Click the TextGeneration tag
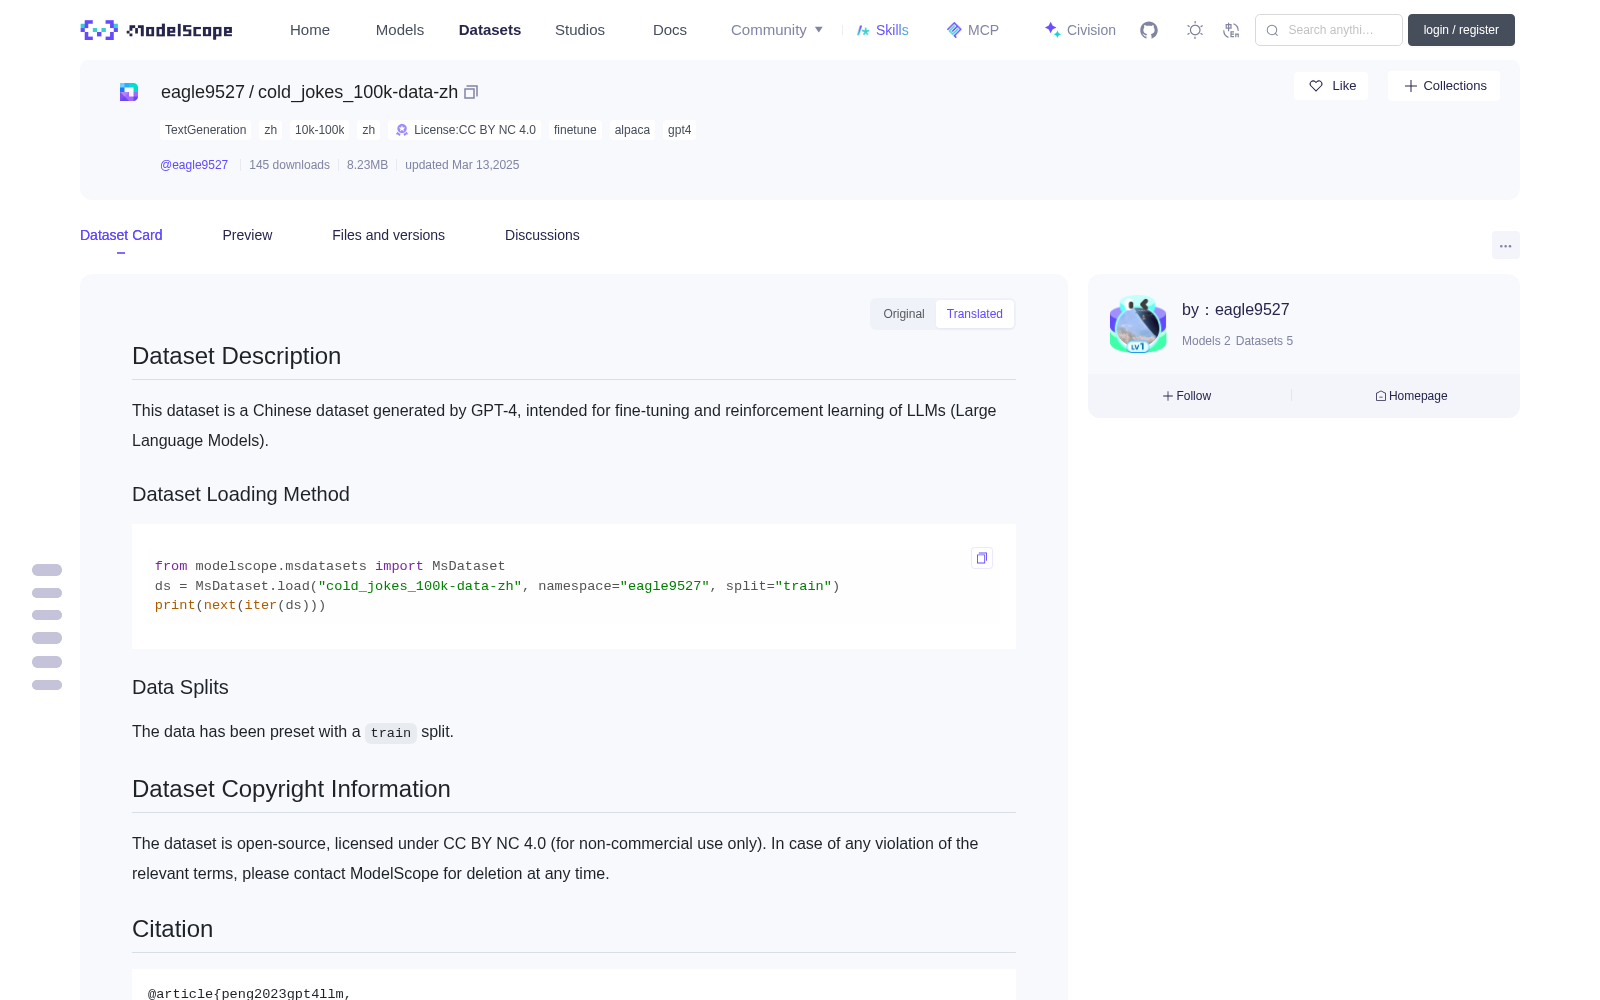Image resolution: width=1600 pixels, height=1000 pixels. click(205, 130)
